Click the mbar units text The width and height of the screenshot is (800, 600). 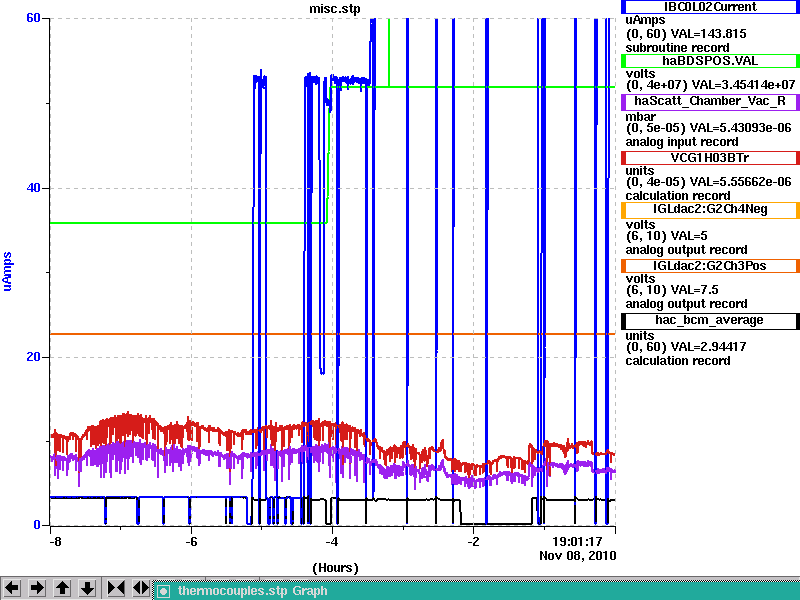[x=641, y=117]
